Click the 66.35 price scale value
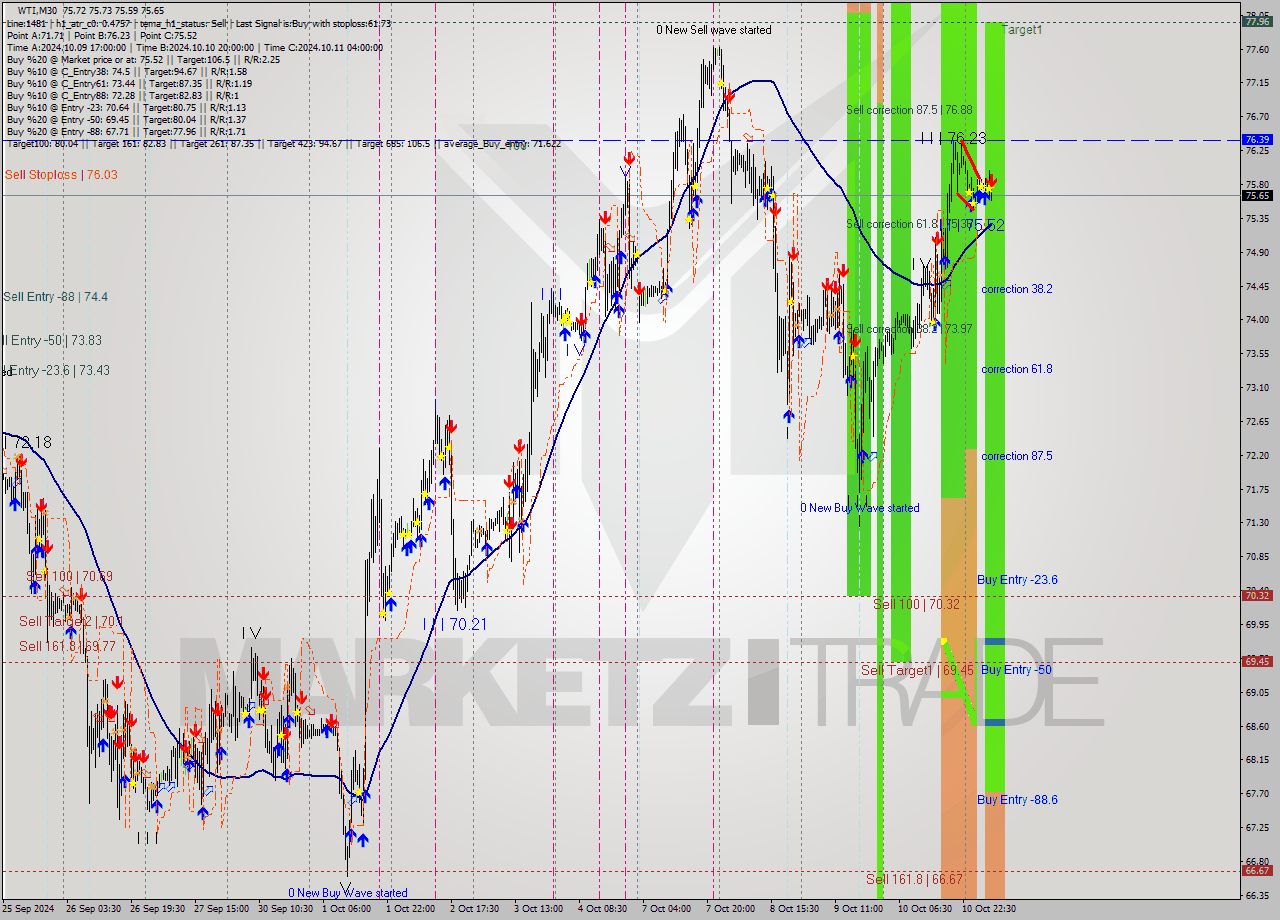 pyautogui.click(x=1257, y=895)
